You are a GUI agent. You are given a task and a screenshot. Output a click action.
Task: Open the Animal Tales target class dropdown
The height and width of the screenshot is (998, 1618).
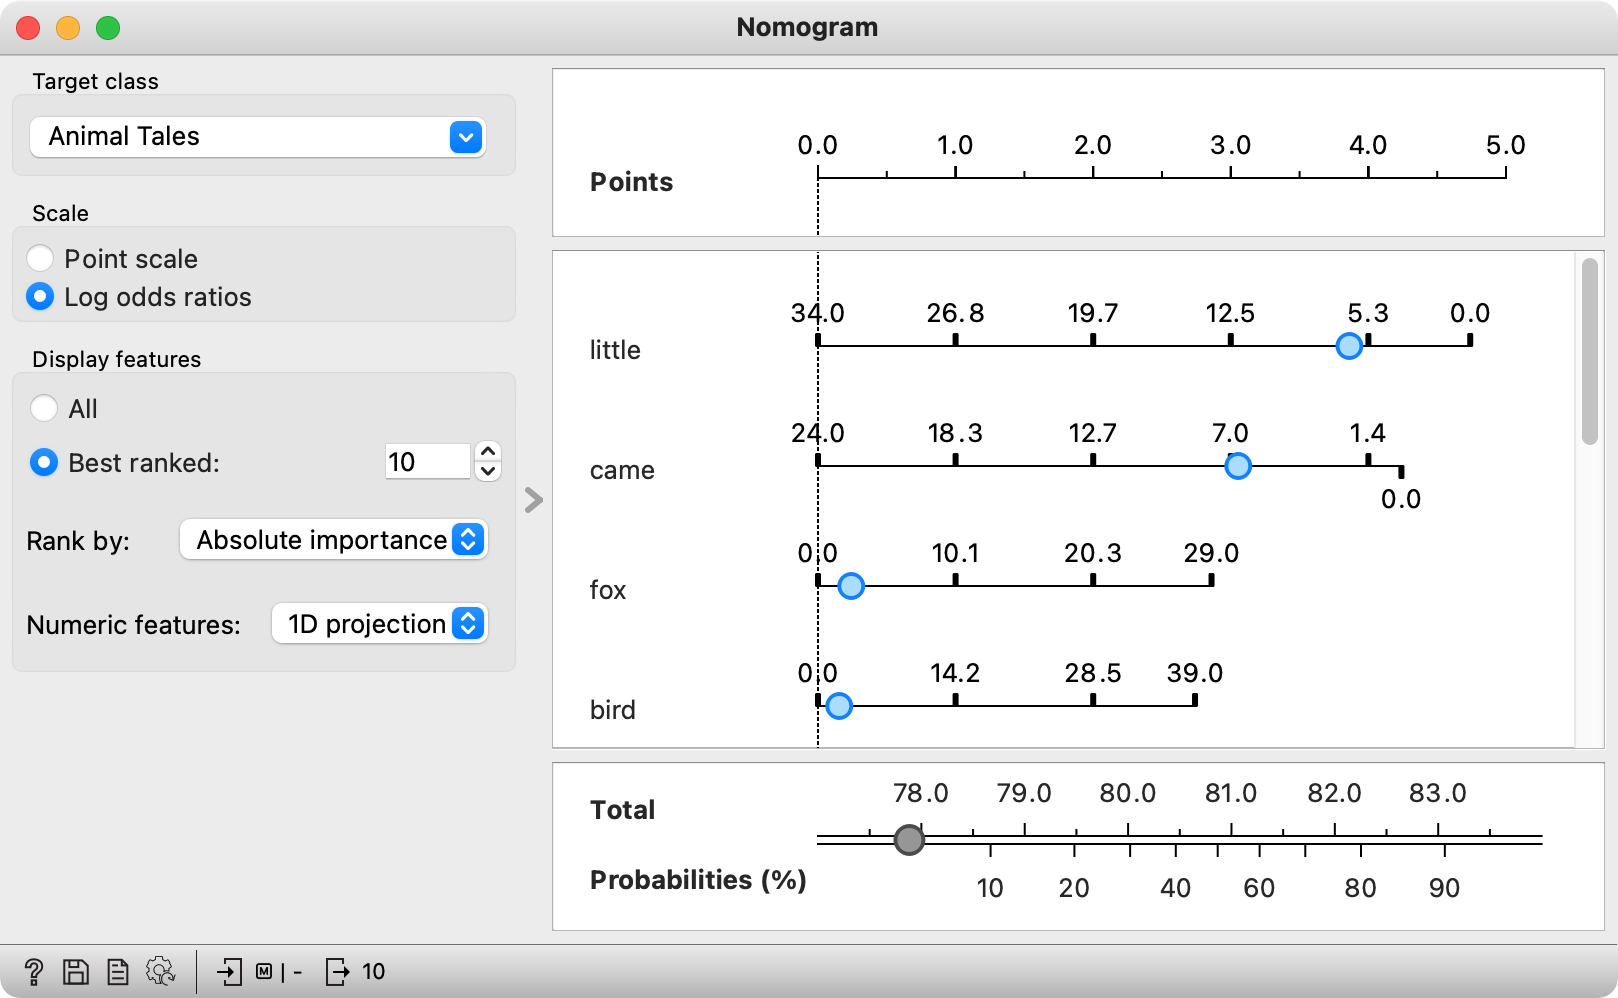pos(258,137)
